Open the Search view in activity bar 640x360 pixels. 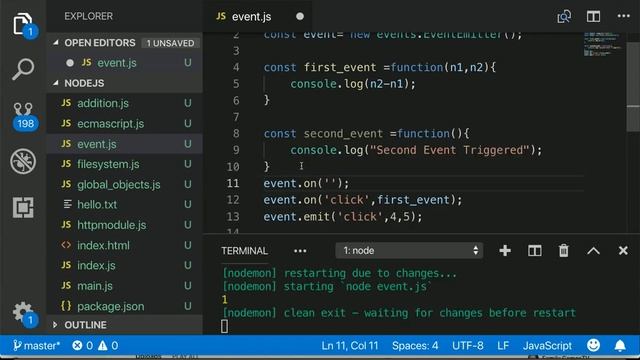pyautogui.click(x=23, y=69)
